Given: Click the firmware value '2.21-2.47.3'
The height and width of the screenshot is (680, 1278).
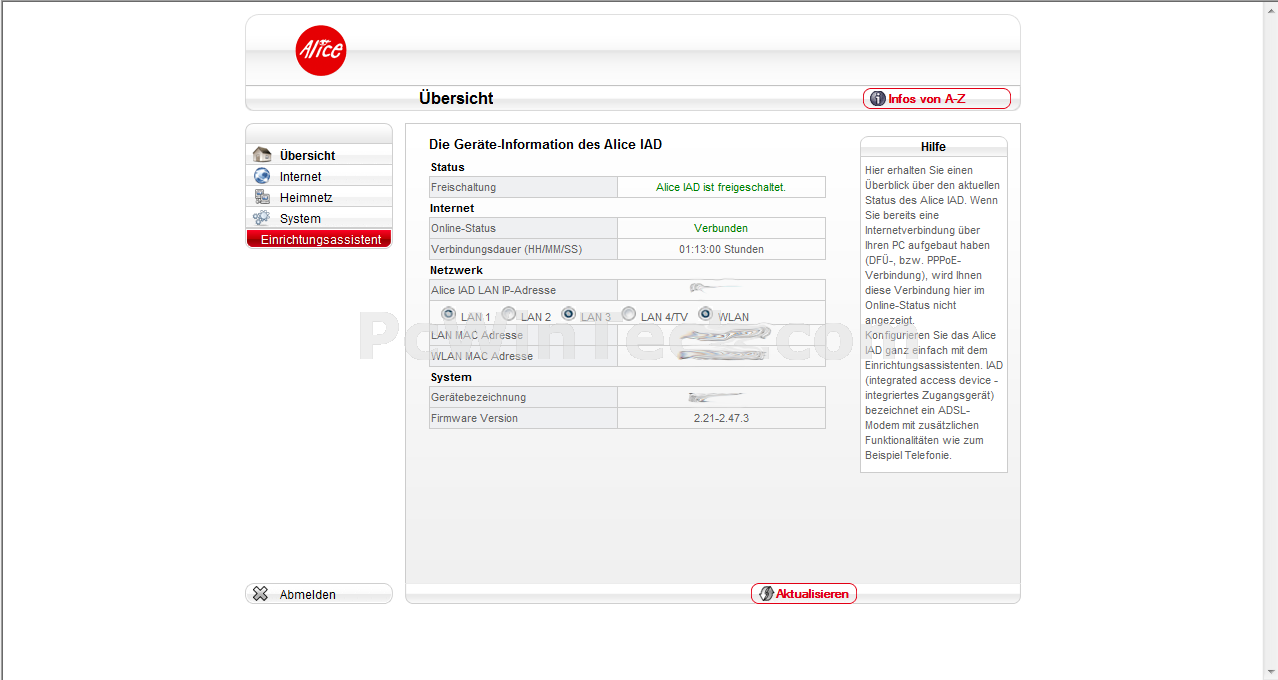Looking at the screenshot, I should (721, 418).
